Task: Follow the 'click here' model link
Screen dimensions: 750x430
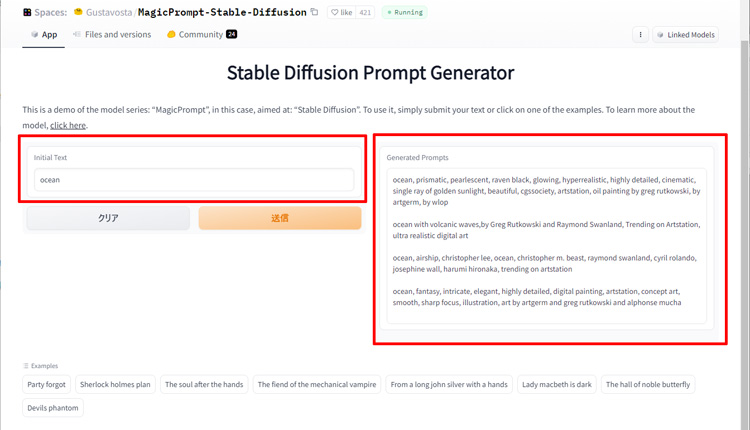Action: coord(68,125)
